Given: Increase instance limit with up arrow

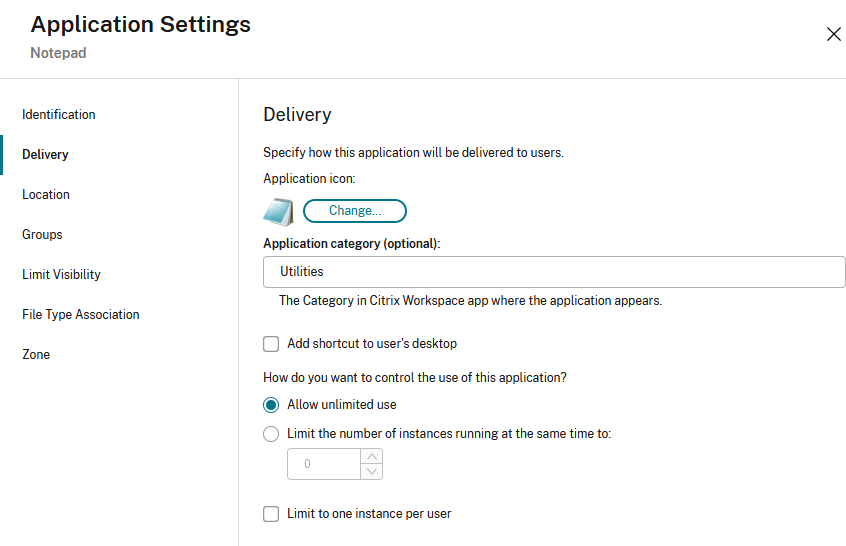Looking at the screenshot, I should [x=372, y=457].
